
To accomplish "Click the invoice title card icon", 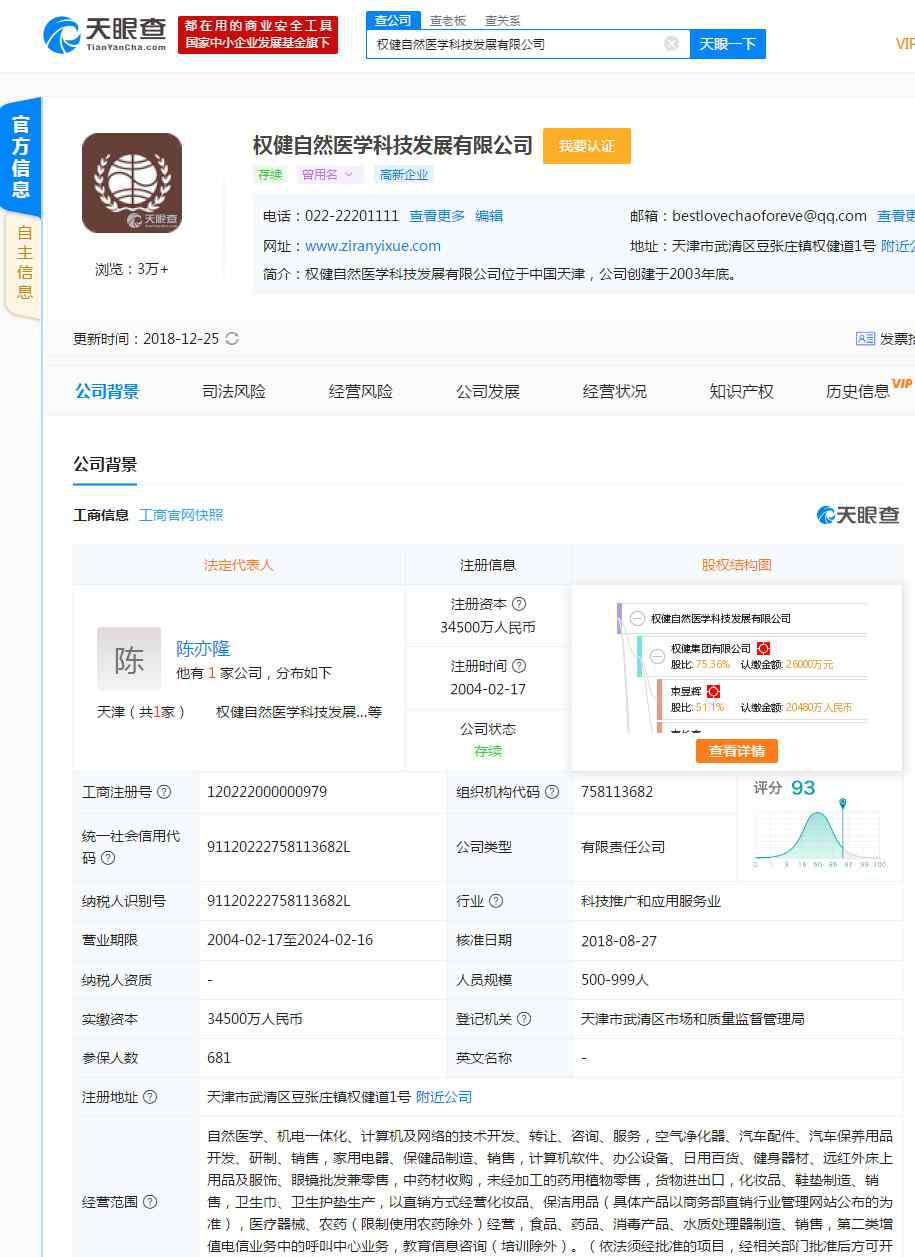I will 865,339.
